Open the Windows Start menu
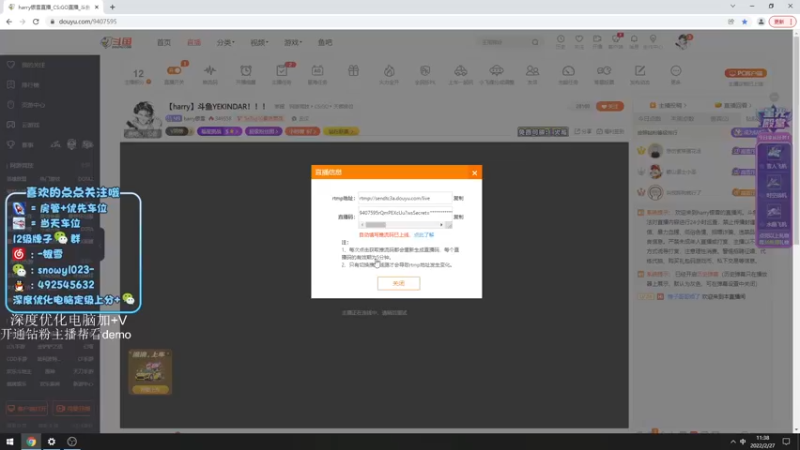The width and height of the screenshot is (800, 450). (10, 441)
